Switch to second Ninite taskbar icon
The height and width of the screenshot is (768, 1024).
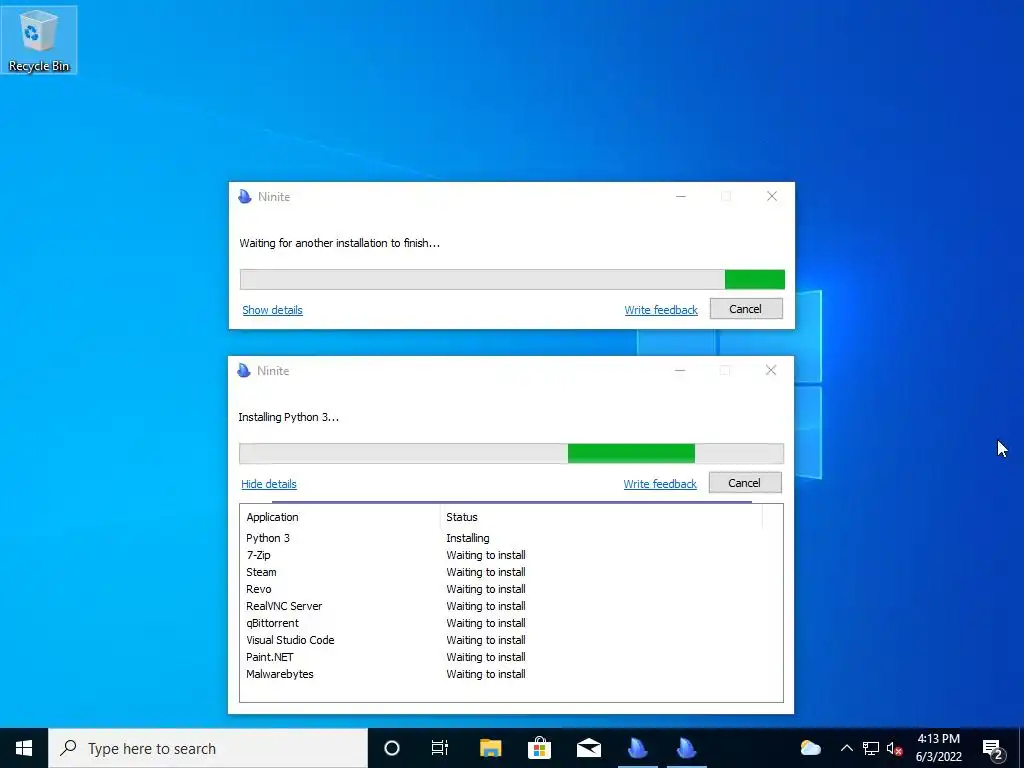pos(686,748)
